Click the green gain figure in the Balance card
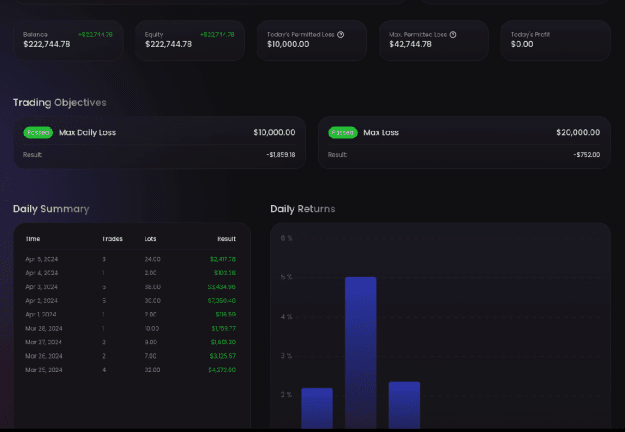This screenshot has width=625, height=432. pos(95,35)
